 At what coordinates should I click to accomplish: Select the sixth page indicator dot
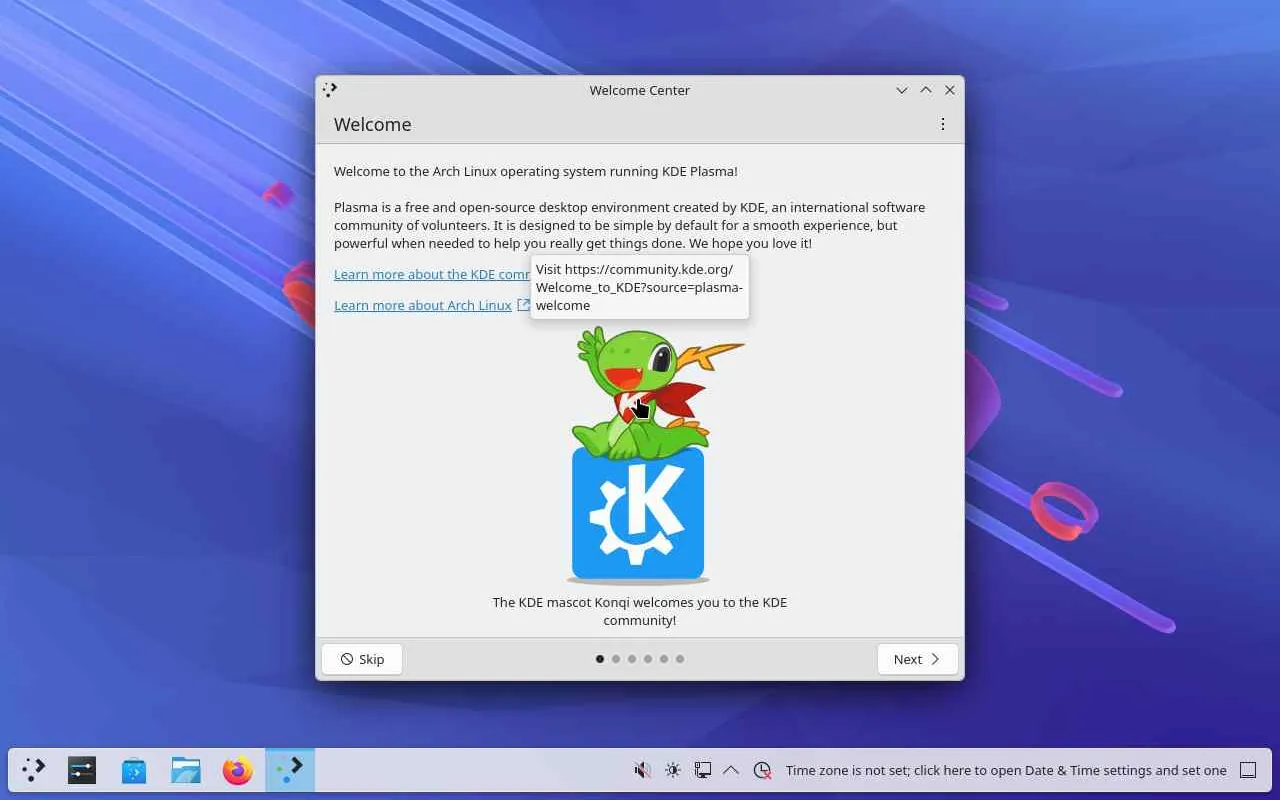(680, 659)
